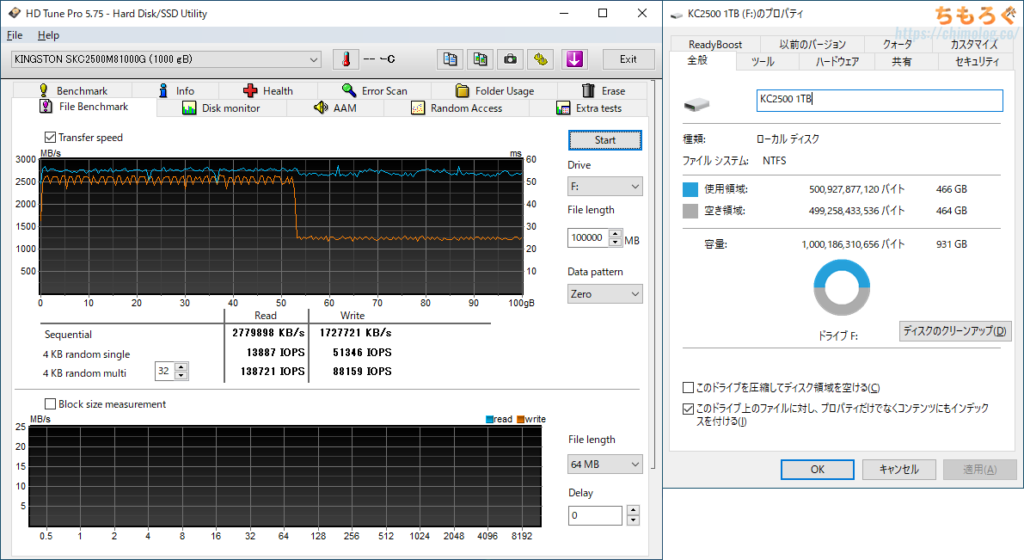Increase the Delay stepper value

633,511
